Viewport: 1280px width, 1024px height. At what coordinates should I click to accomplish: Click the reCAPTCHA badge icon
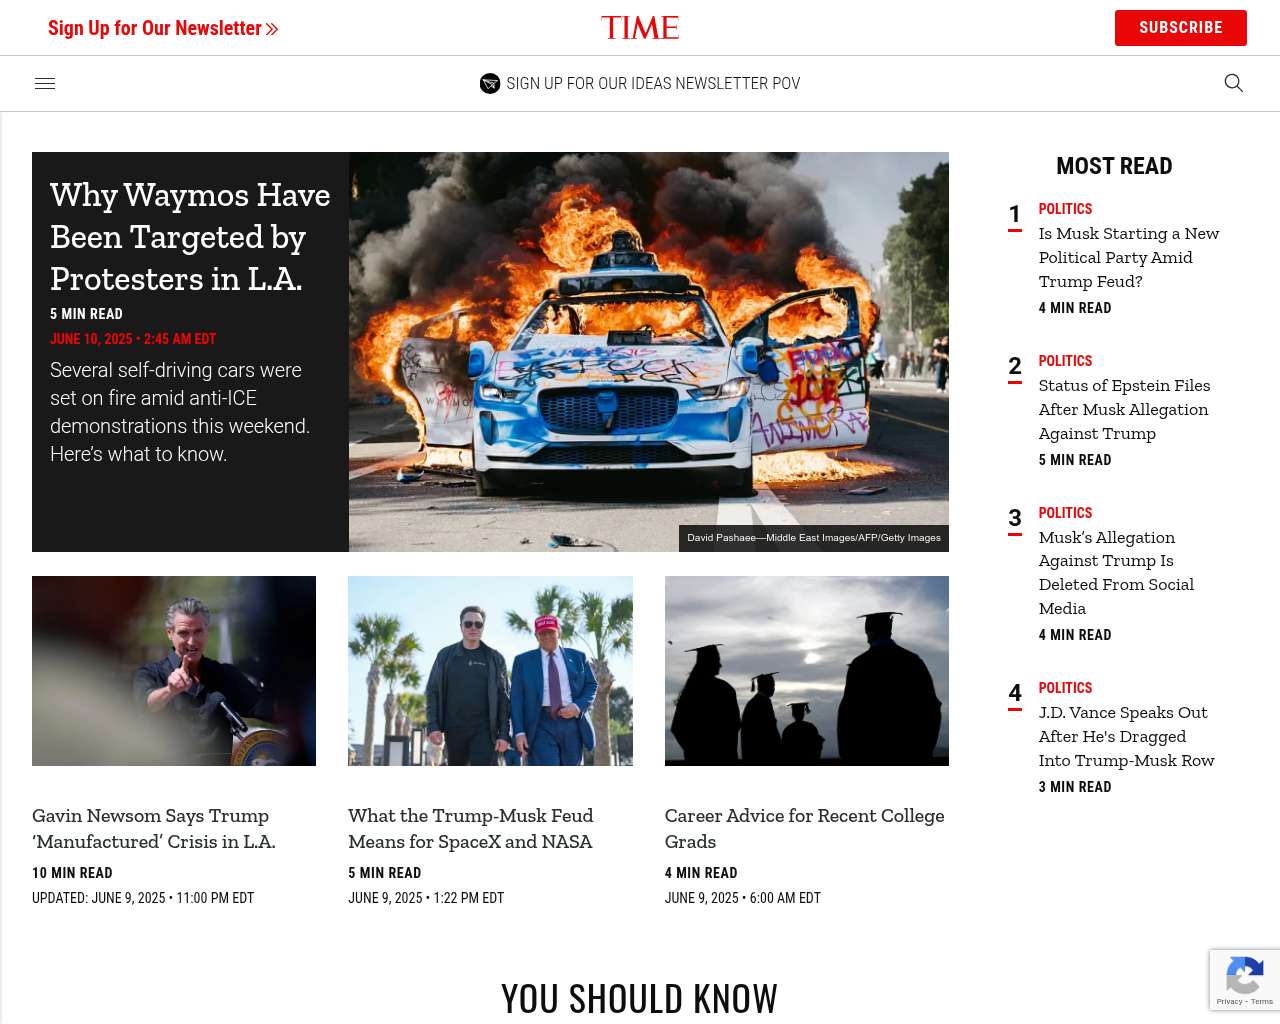1244,977
